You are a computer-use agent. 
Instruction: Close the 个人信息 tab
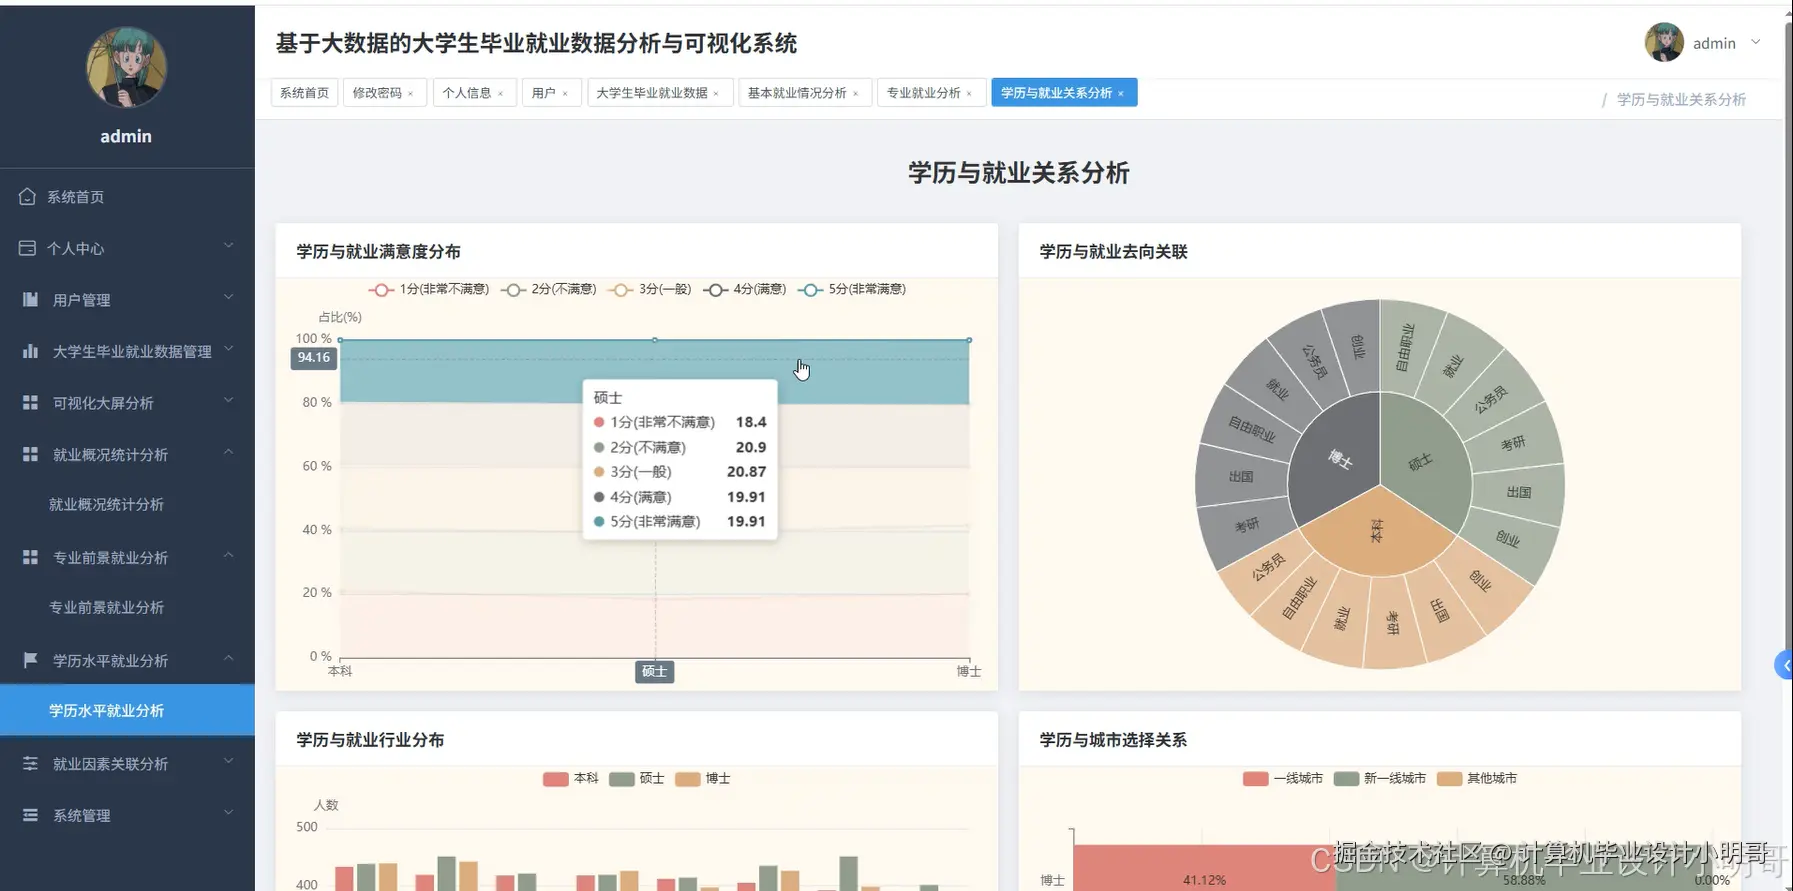point(500,94)
